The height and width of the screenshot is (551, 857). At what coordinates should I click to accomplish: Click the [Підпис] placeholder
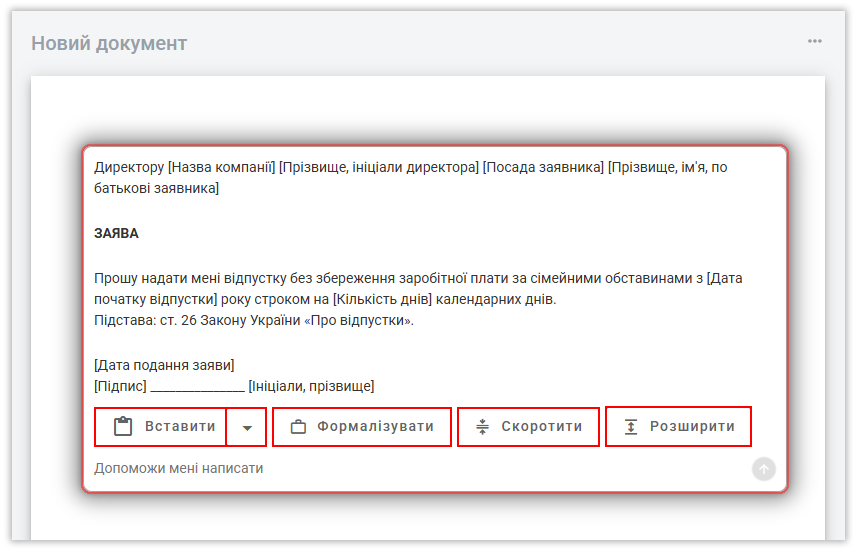coord(120,386)
